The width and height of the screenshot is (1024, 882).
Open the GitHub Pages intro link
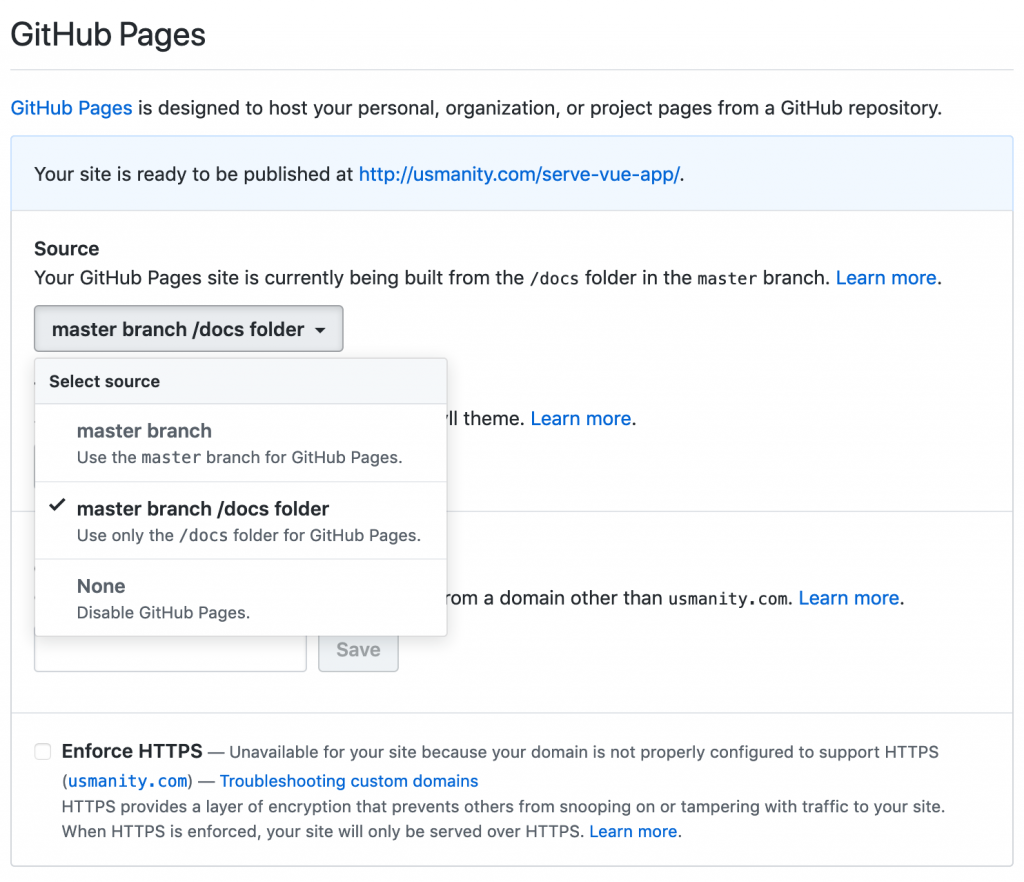pyautogui.click(x=71, y=108)
